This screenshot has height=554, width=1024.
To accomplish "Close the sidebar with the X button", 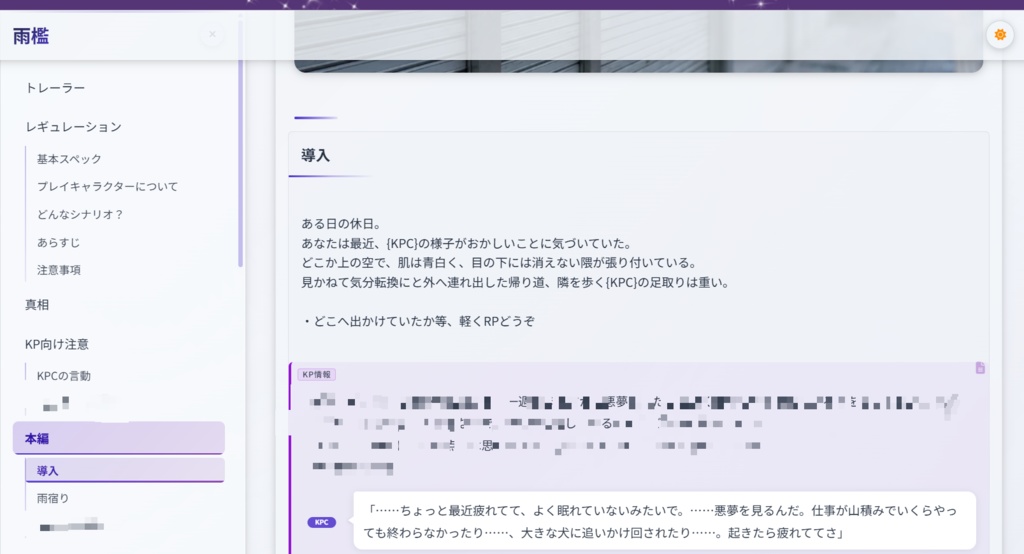I will click(x=212, y=34).
